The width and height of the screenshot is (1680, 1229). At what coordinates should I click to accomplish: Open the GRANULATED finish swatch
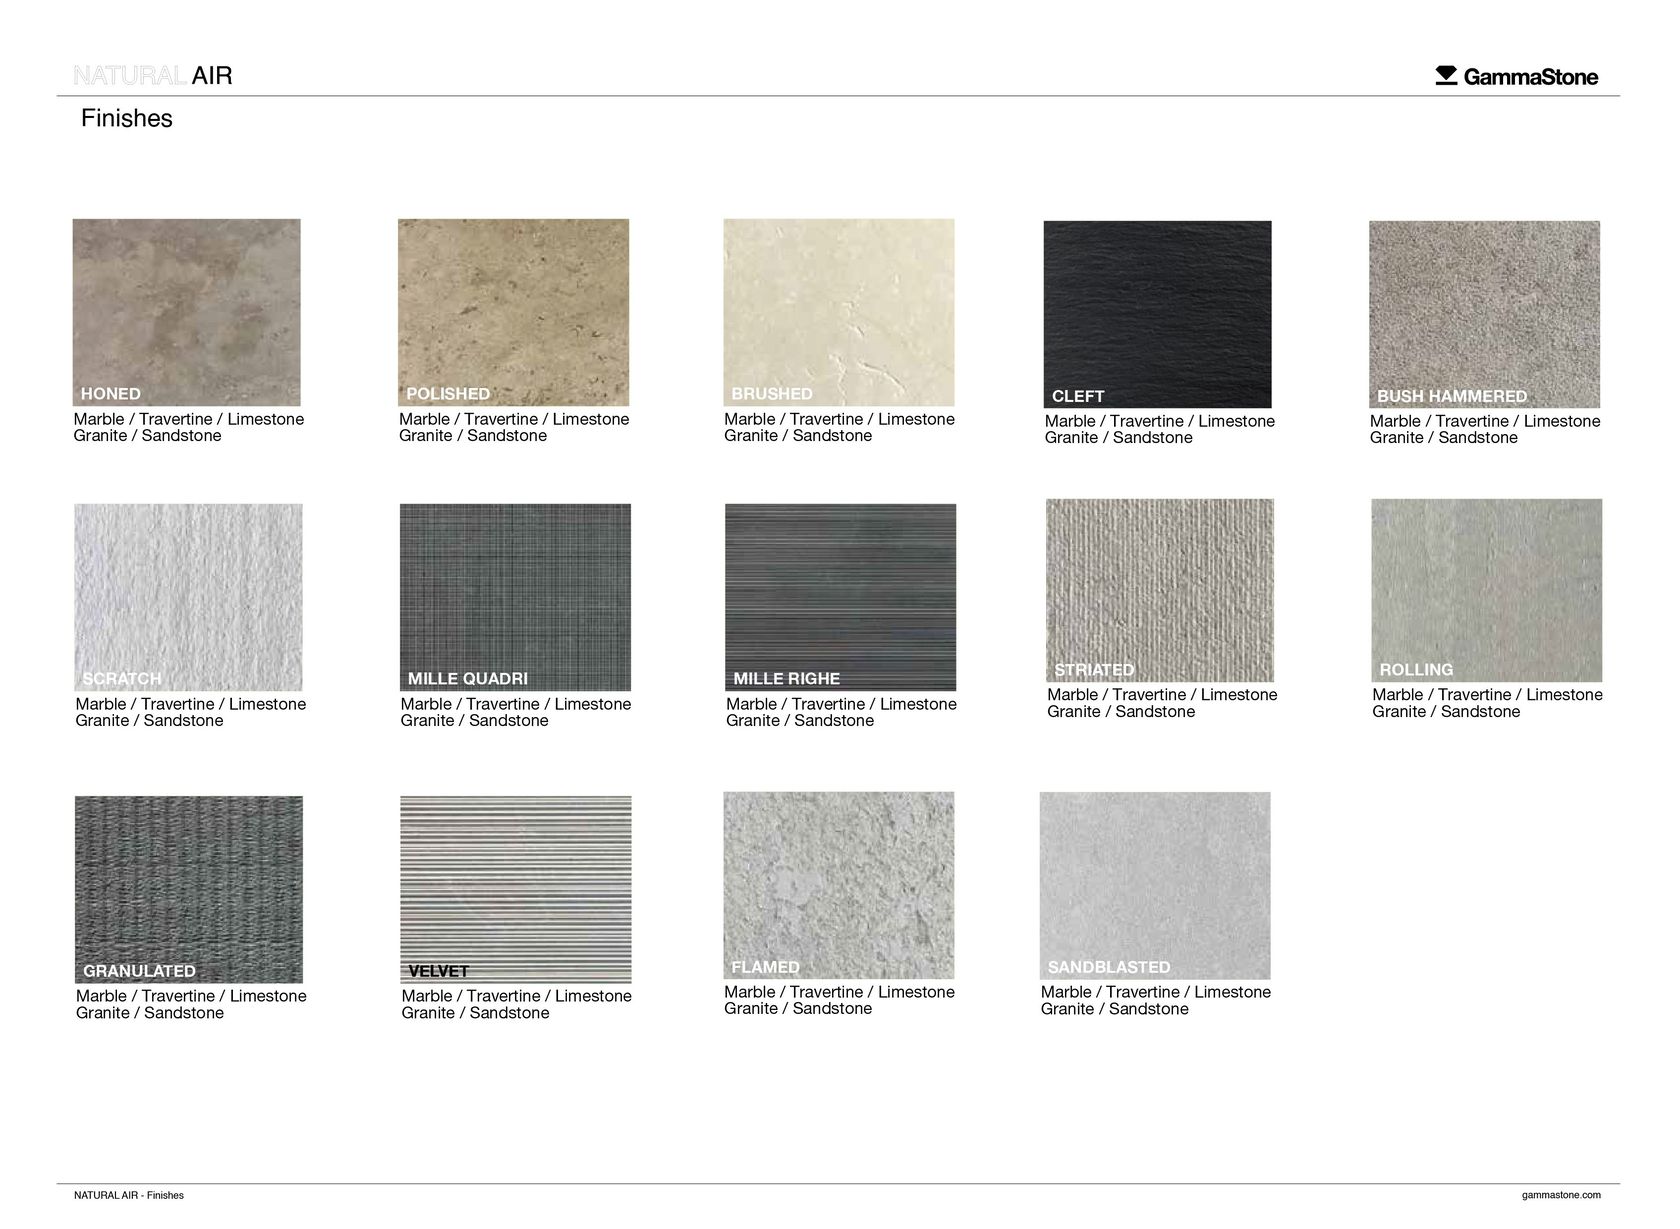[190, 885]
